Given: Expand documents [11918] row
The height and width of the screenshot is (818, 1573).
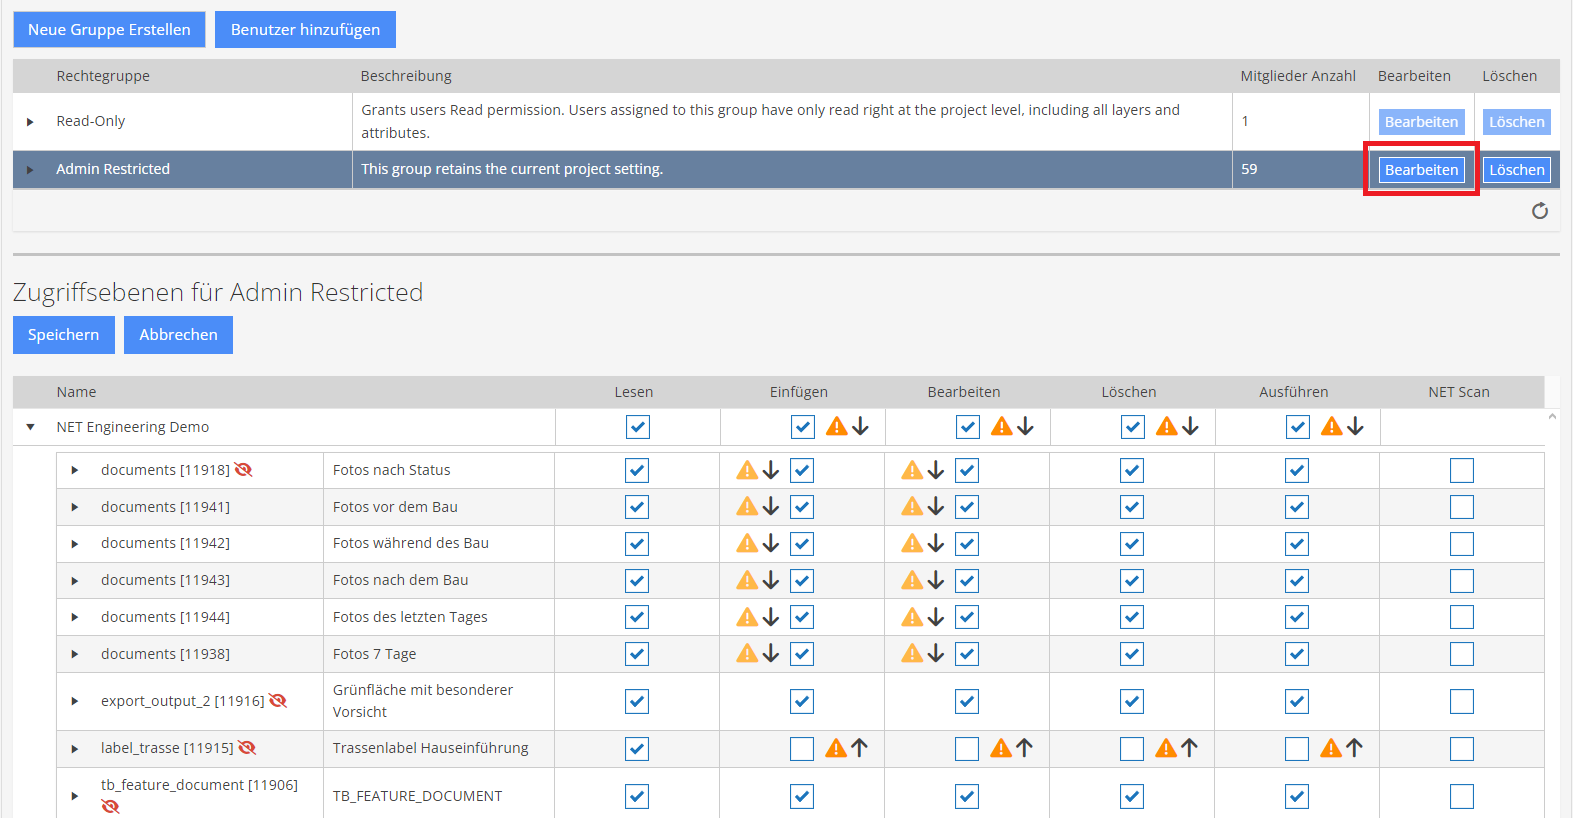Looking at the screenshot, I should click(75, 470).
